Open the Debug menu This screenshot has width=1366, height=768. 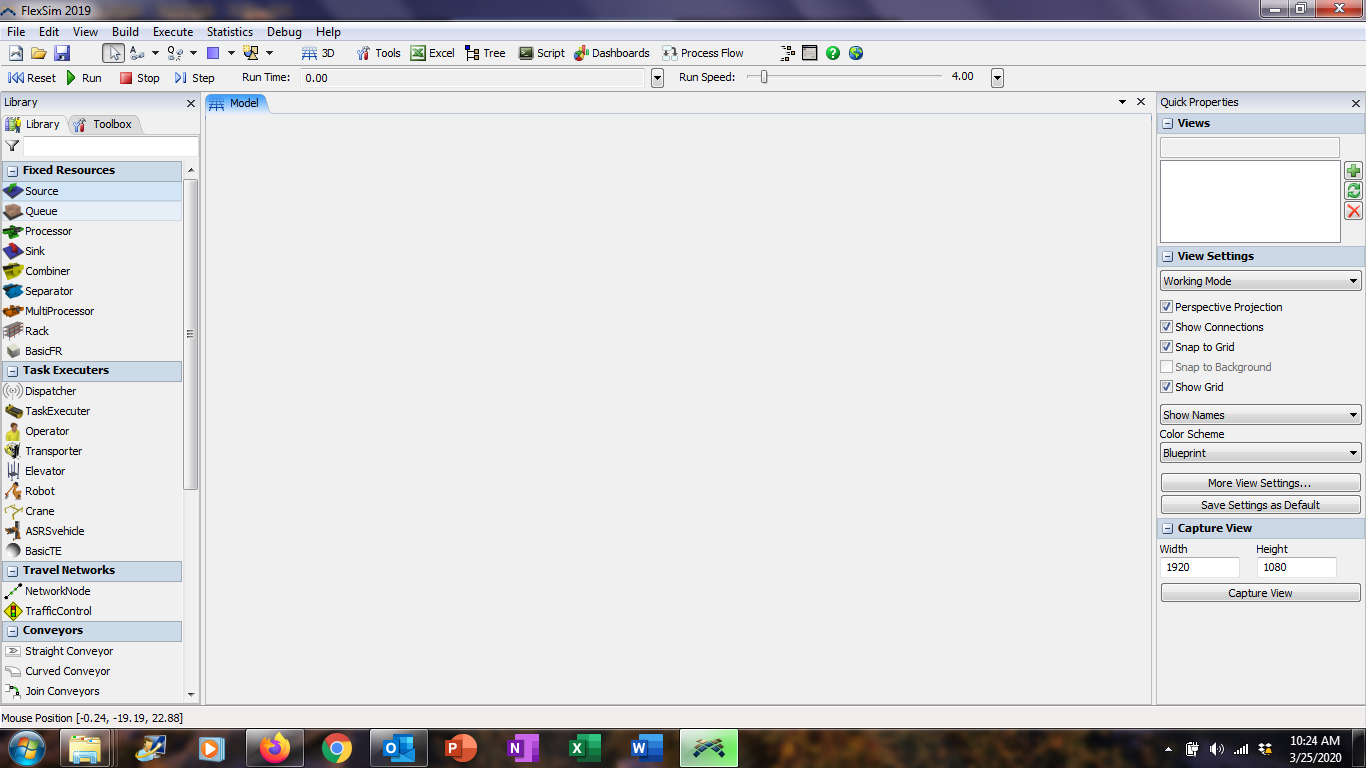click(x=284, y=32)
